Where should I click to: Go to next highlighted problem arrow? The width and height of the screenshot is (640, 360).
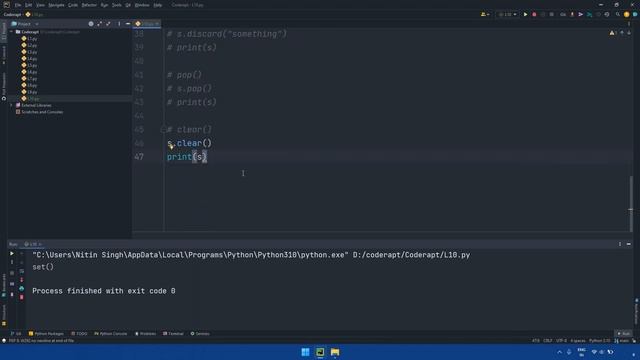pyautogui.click(x=629, y=33)
